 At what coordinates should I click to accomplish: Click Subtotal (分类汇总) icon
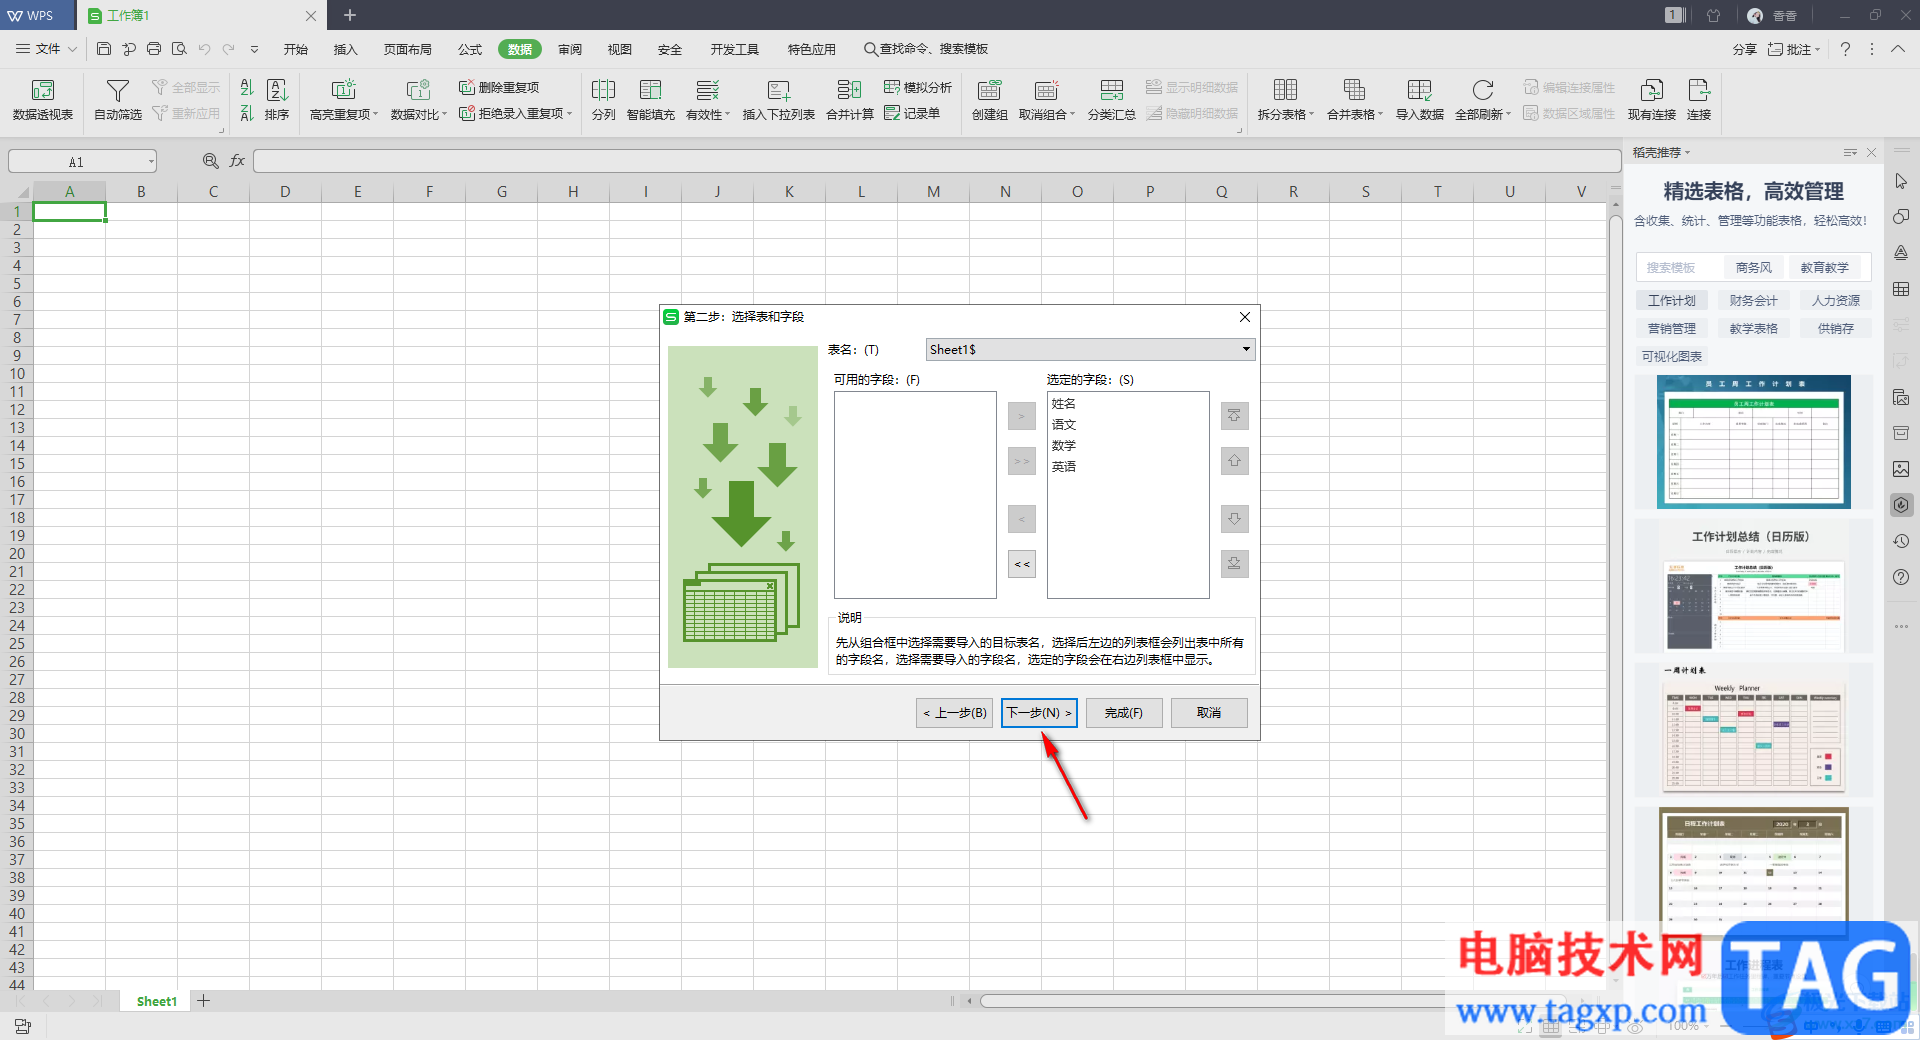[1112, 90]
